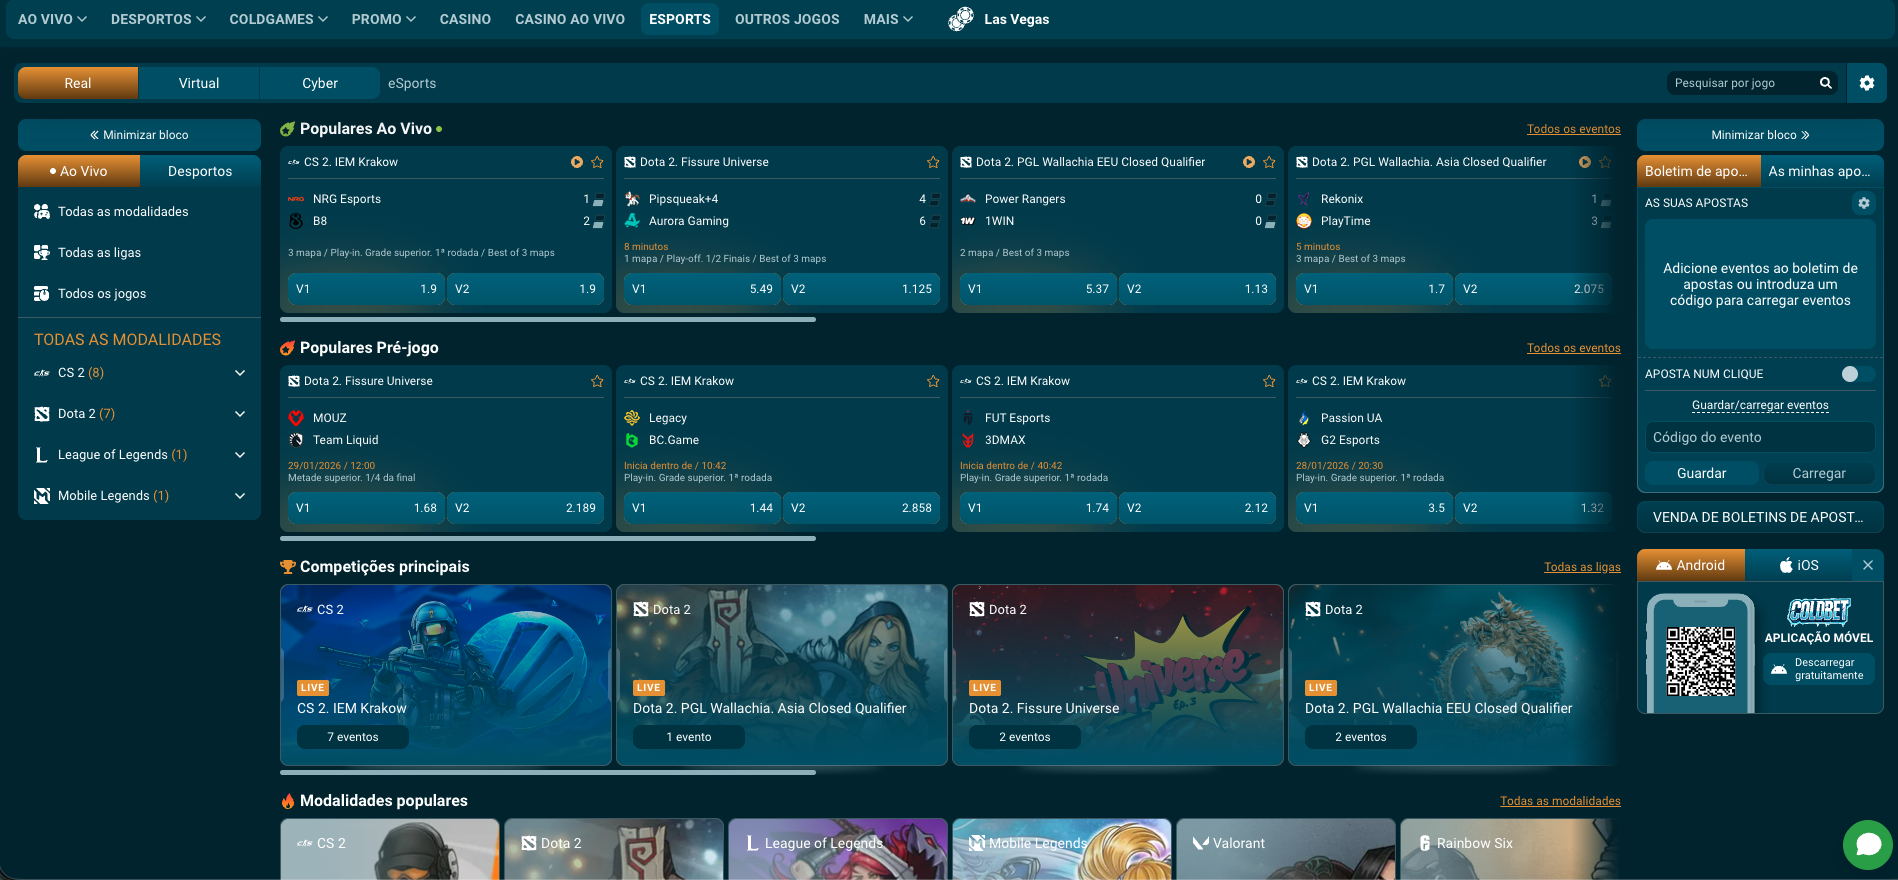1898x880 pixels.
Task: Expand the Mobile Legends (1) category
Action: tap(240, 496)
